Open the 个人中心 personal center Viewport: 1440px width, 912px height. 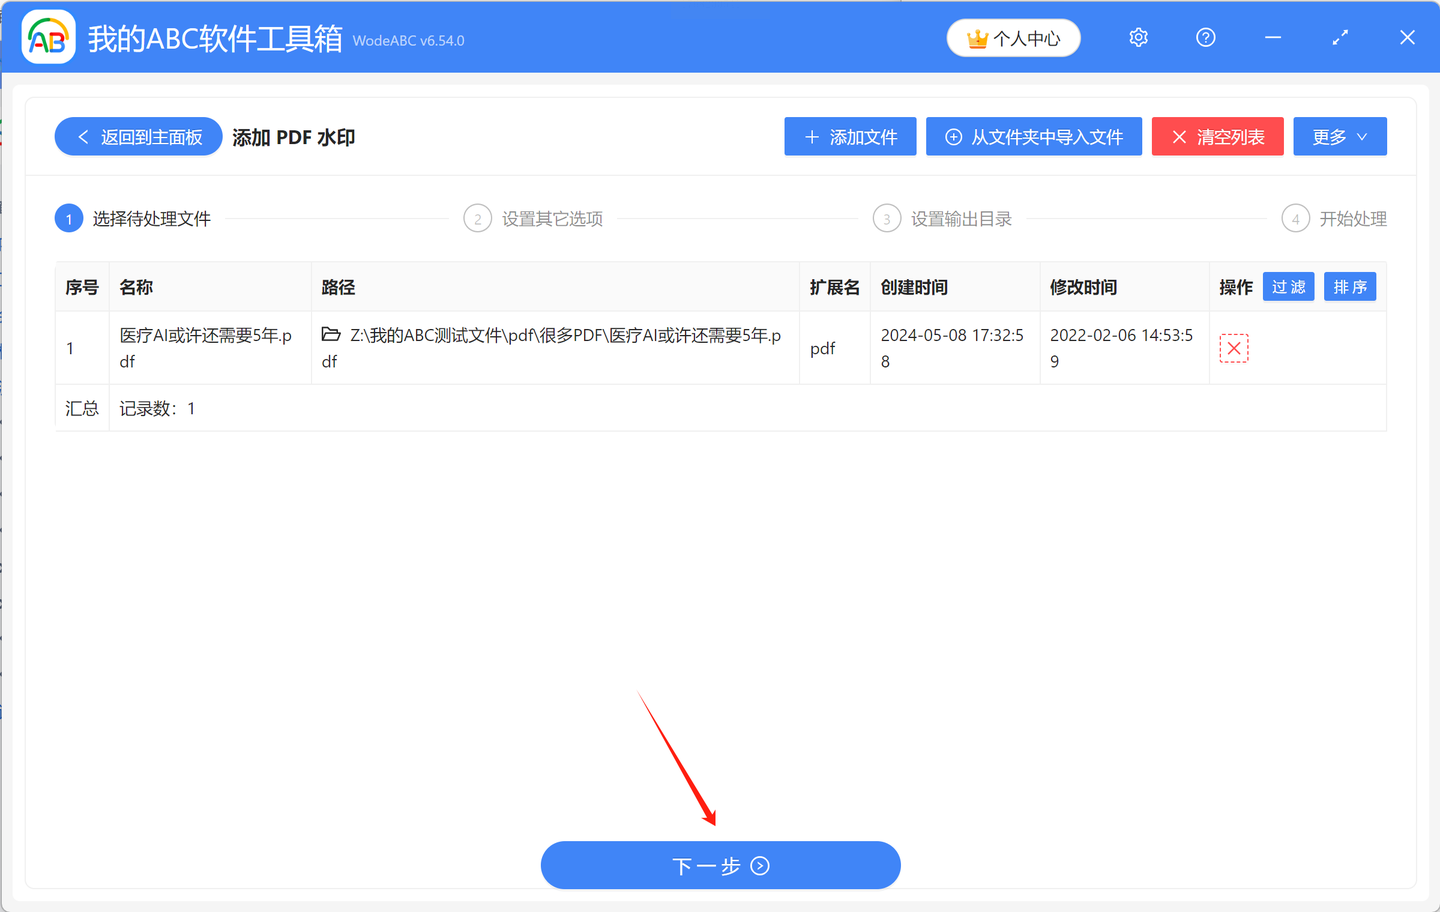tap(1013, 38)
